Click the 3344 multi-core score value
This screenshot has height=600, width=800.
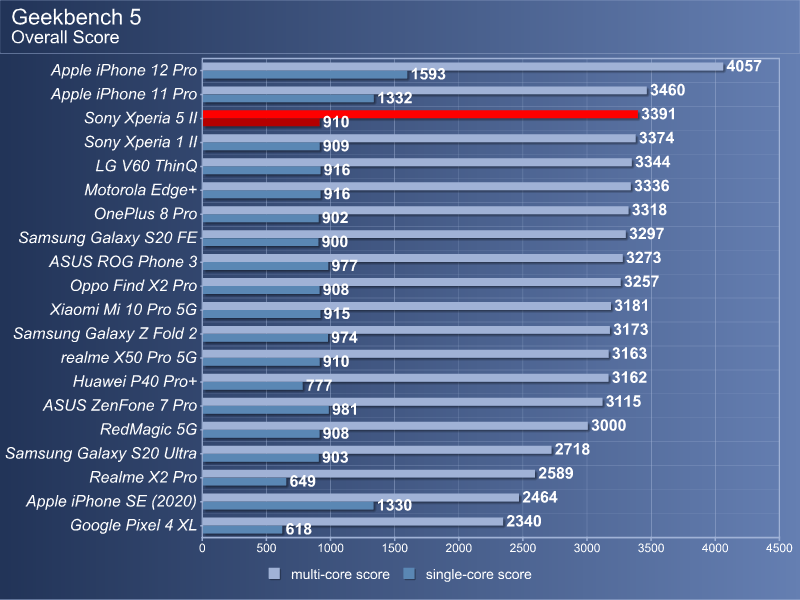pyautogui.click(x=653, y=162)
